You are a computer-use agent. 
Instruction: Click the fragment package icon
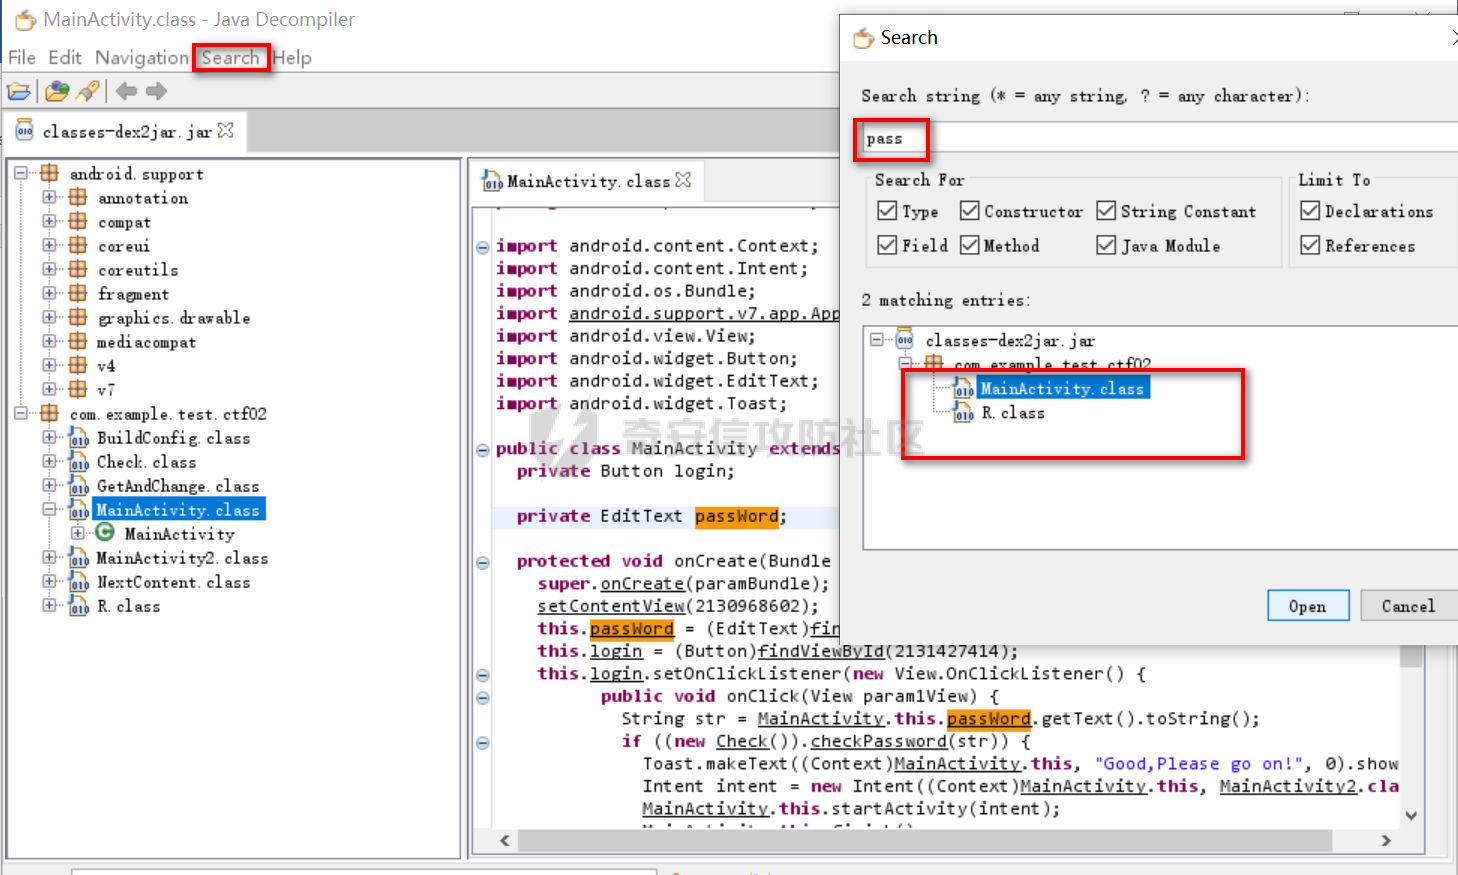click(78, 293)
